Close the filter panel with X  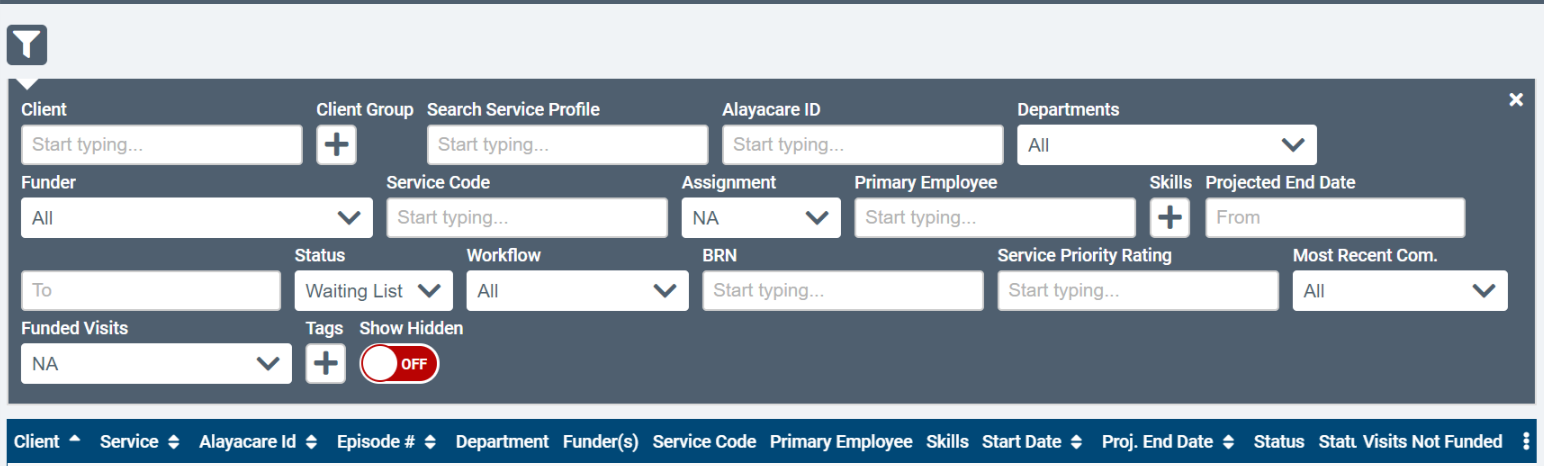click(1516, 100)
